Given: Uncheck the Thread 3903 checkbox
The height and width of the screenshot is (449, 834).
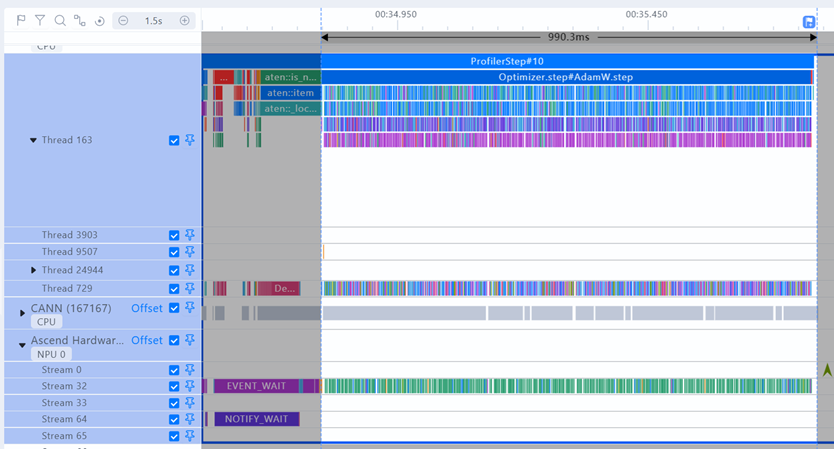Looking at the screenshot, I should coord(174,235).
